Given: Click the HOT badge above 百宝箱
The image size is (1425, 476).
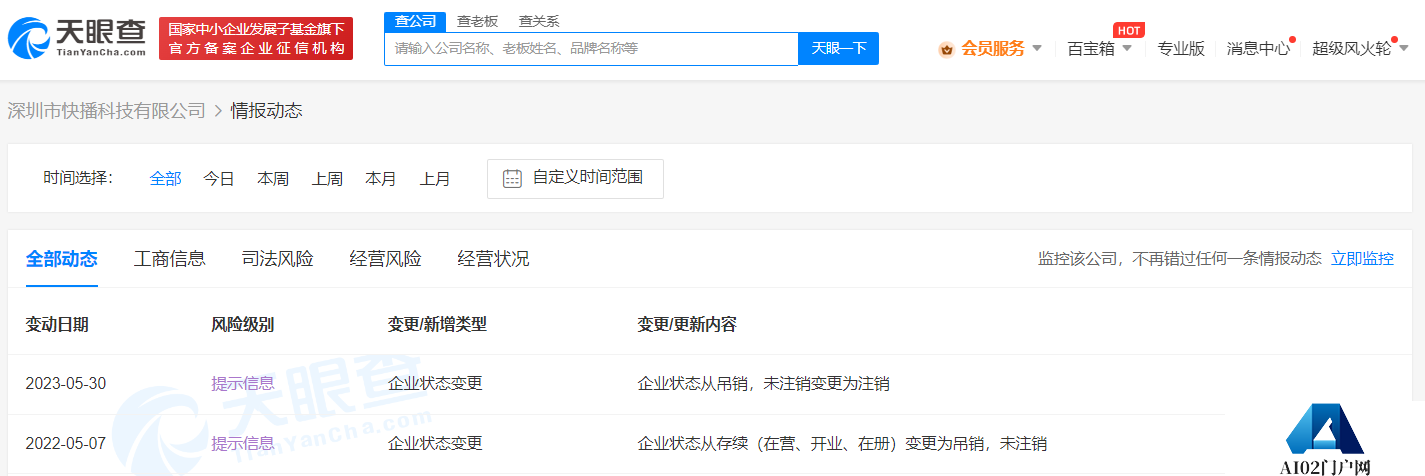Looking at the screenshot, I should click(x=1128, y=30).
